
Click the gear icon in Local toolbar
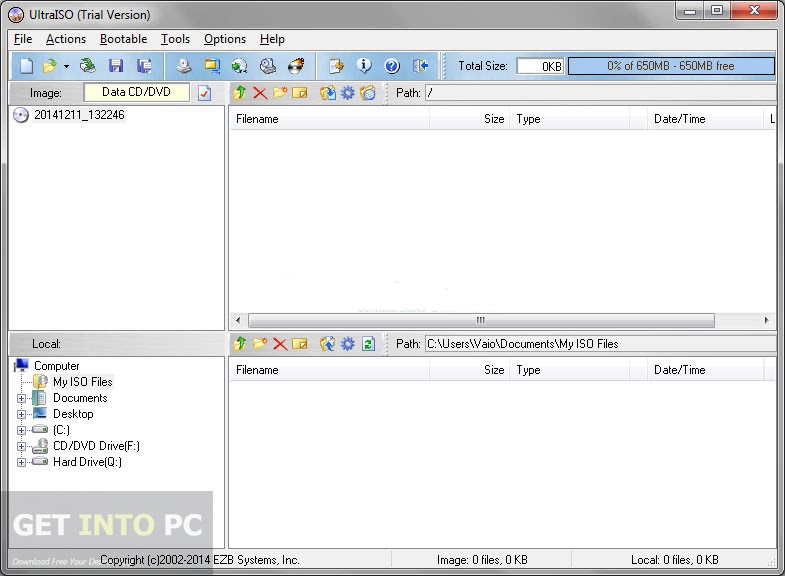(x=347, y=344)
